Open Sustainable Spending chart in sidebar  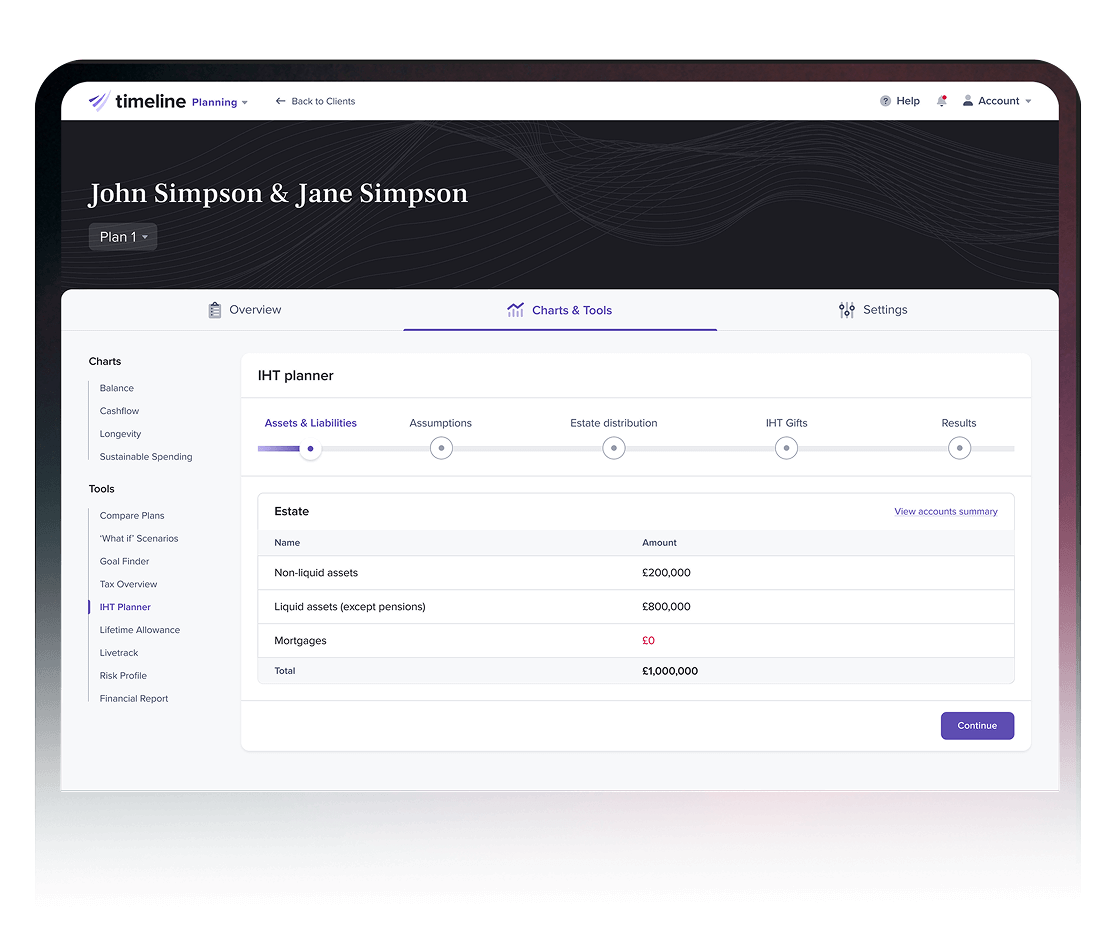pyautogui.click(x=146, y=457)
